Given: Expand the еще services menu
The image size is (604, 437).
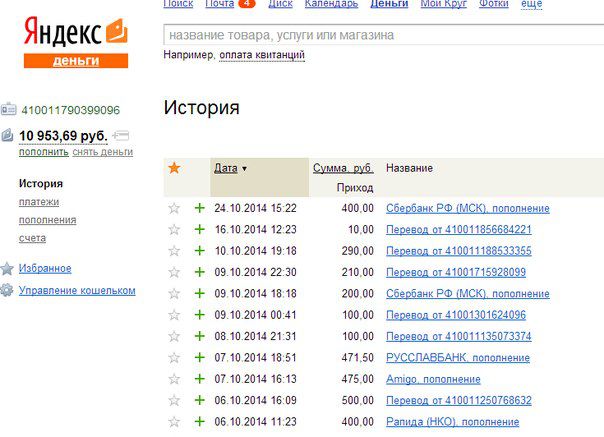Looking at the screenshot, I should click(532, 4).
